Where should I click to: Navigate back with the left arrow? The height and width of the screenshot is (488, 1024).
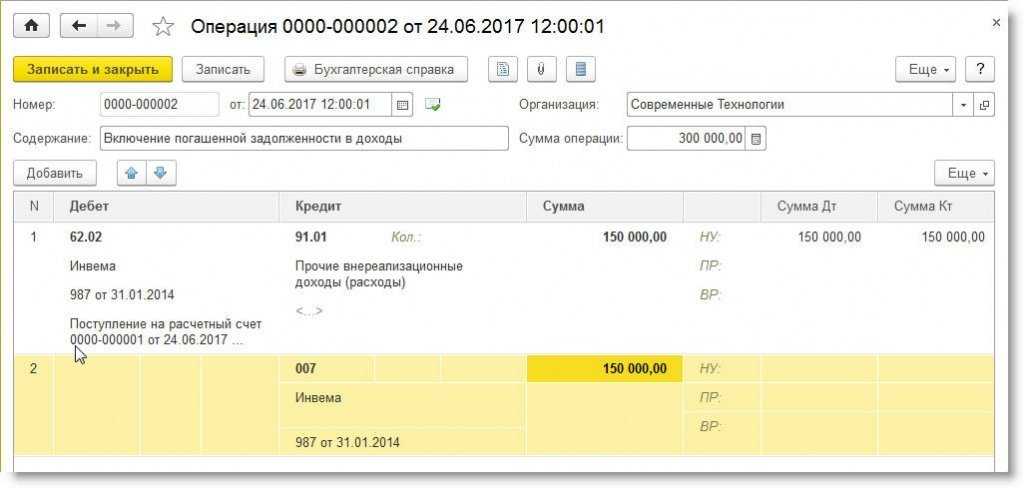[x=78, y=25]
